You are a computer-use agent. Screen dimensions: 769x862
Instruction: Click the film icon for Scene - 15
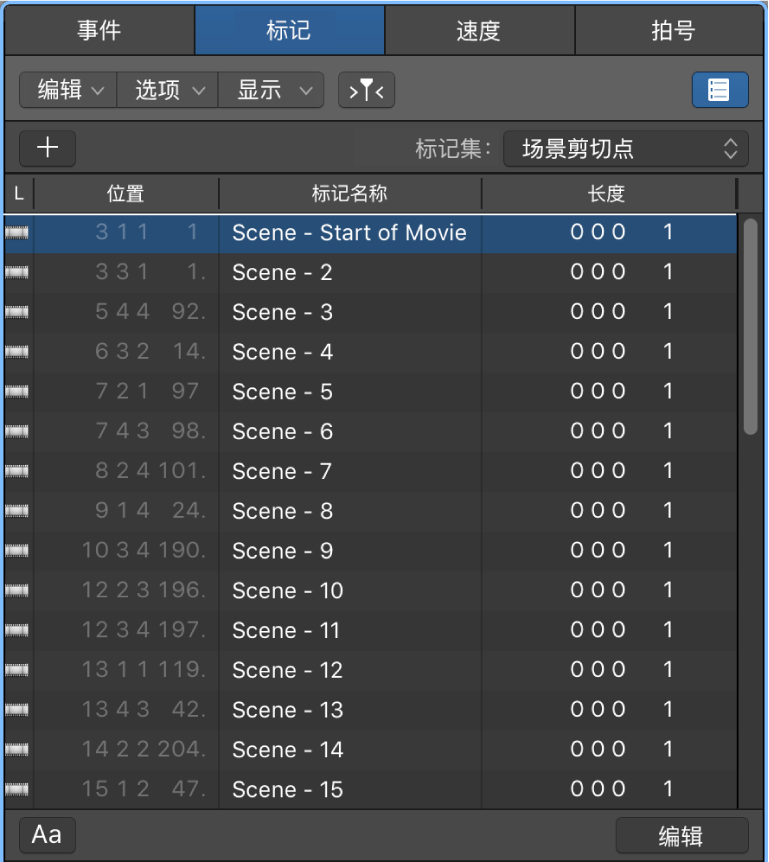pyautogui.click(x=17, y=790)
